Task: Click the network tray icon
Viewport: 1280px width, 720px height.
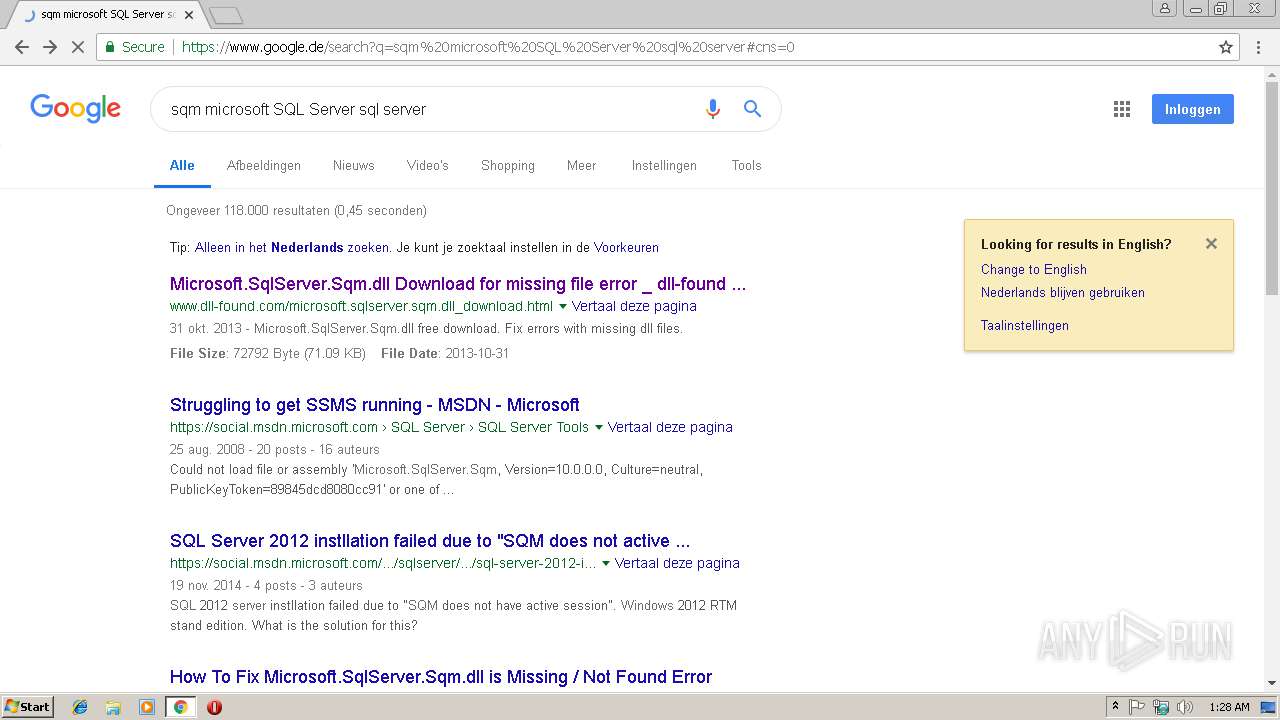Action: pyautogui.click(x=1161, y=707)
